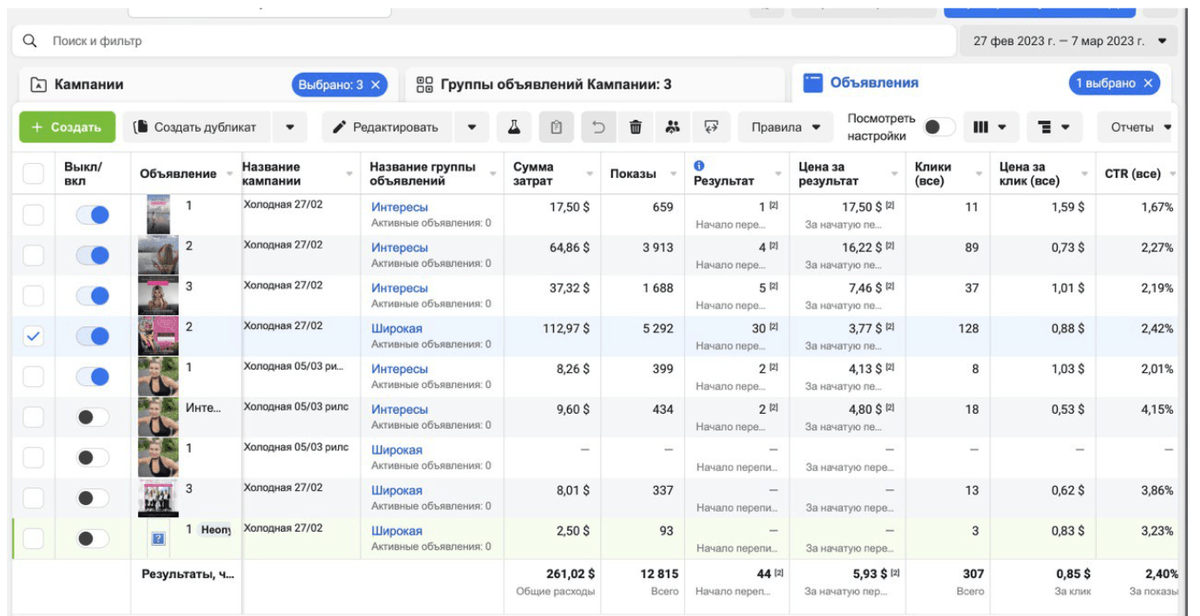Delete selected ad with the trash icon
Image resolution: width=1200 pixels, height=616 pixels.
635,127
